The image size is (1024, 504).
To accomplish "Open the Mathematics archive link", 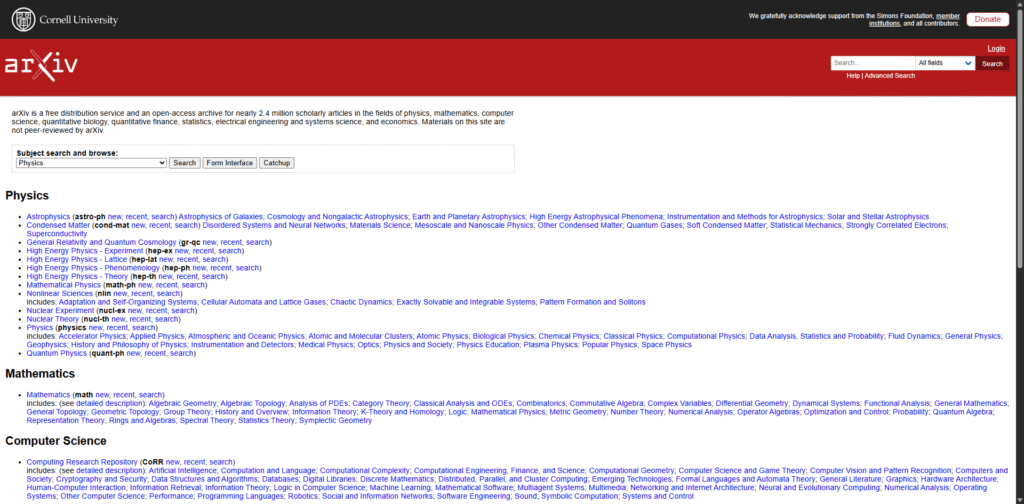I will [48, 395].
